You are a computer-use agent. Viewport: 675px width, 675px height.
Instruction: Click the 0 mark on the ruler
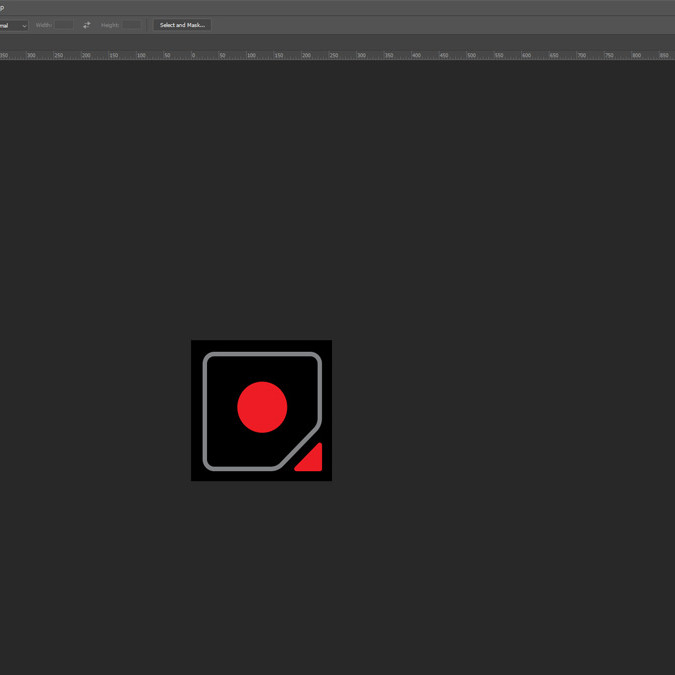193,55
